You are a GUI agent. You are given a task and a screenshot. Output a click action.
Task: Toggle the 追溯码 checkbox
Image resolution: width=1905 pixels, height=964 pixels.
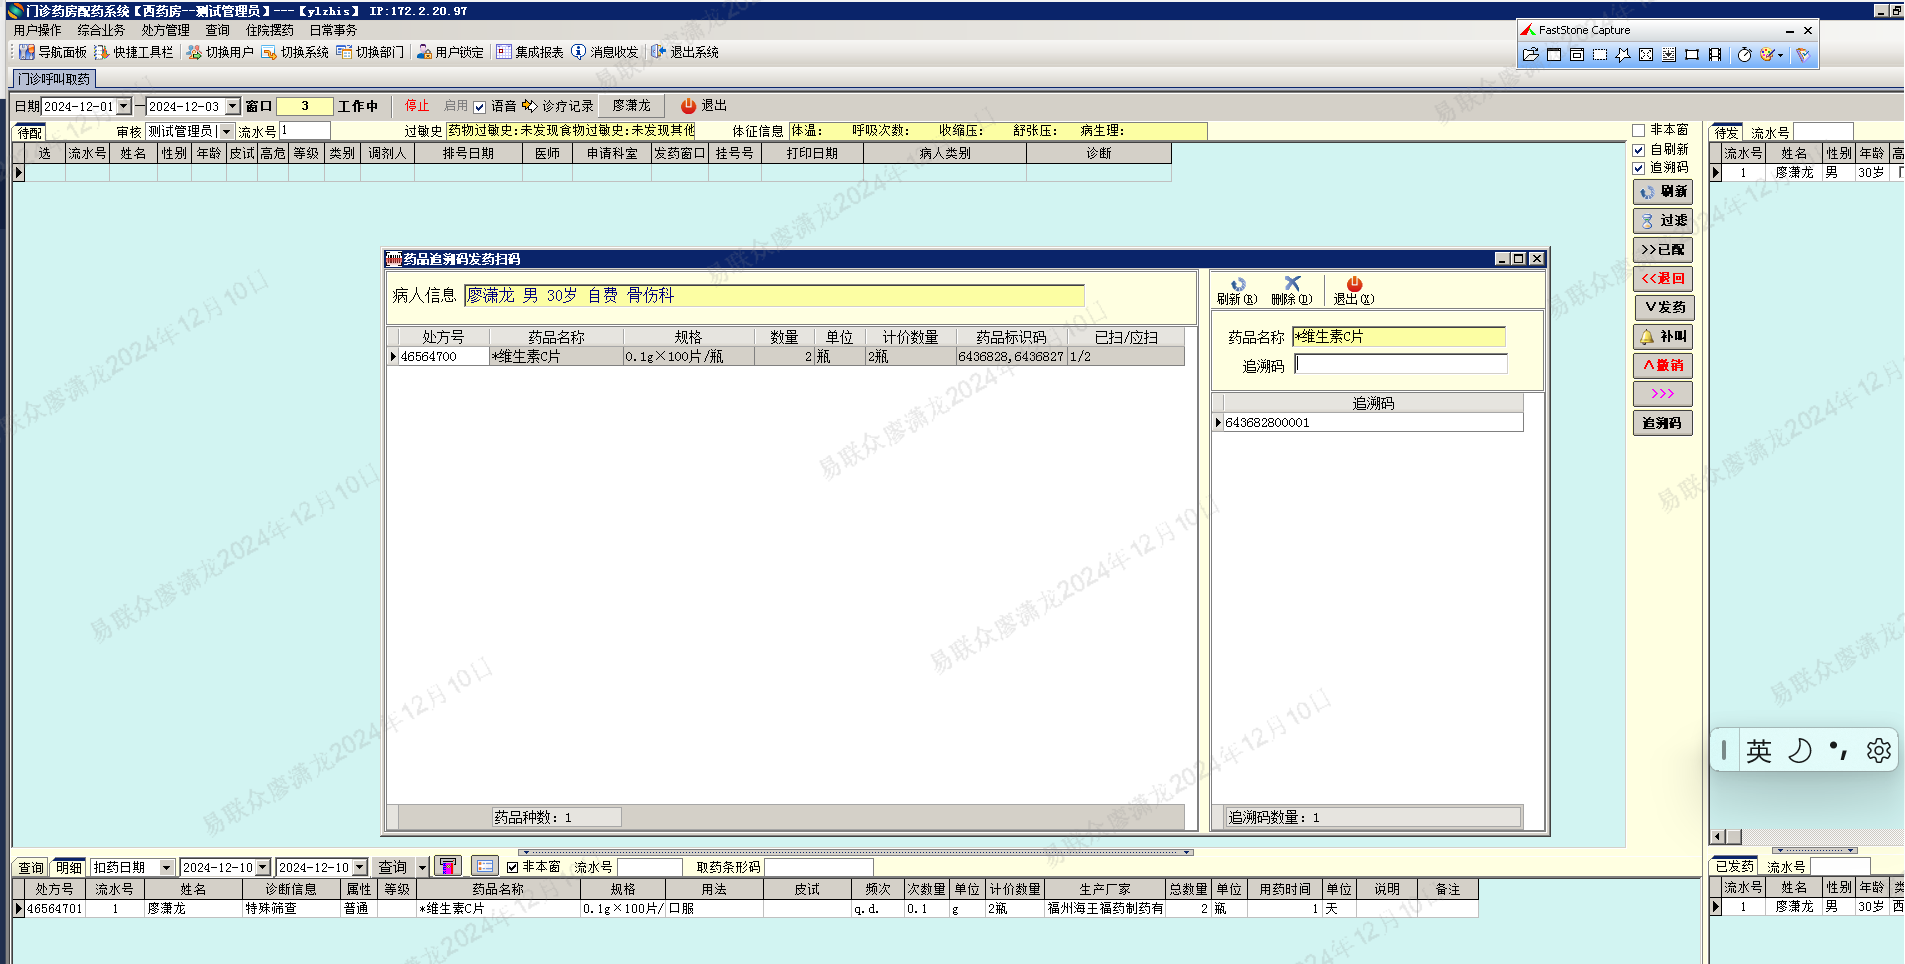[1639, 168]
